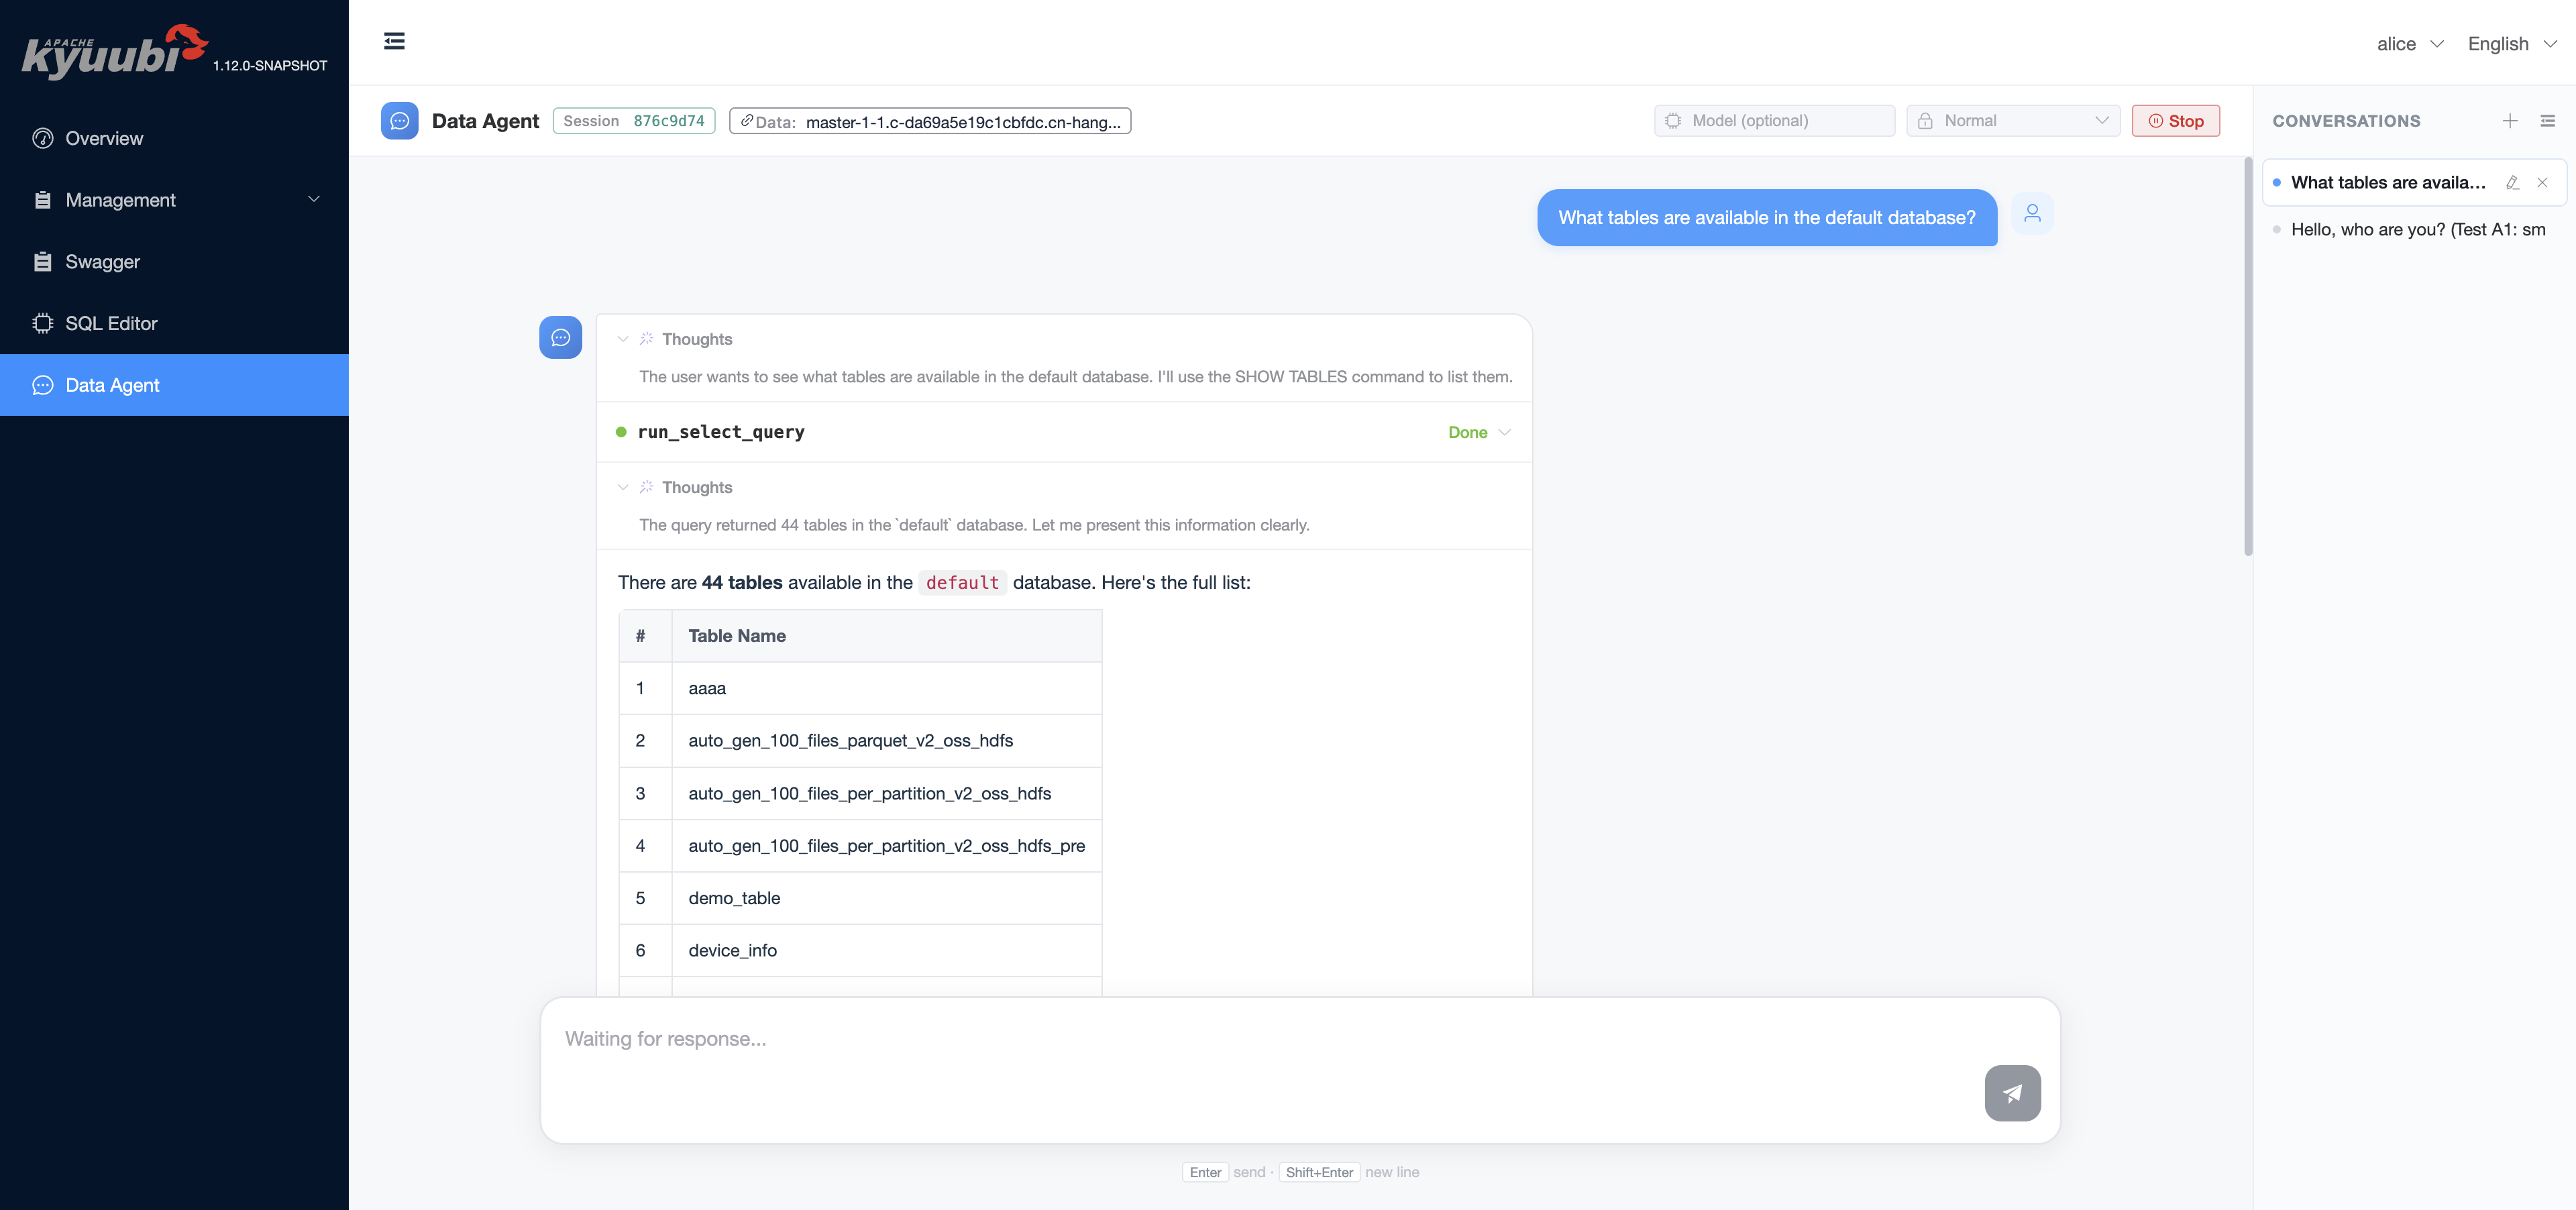
Task: Open the Normal mode dropdown
Action: coord(2013,121)
